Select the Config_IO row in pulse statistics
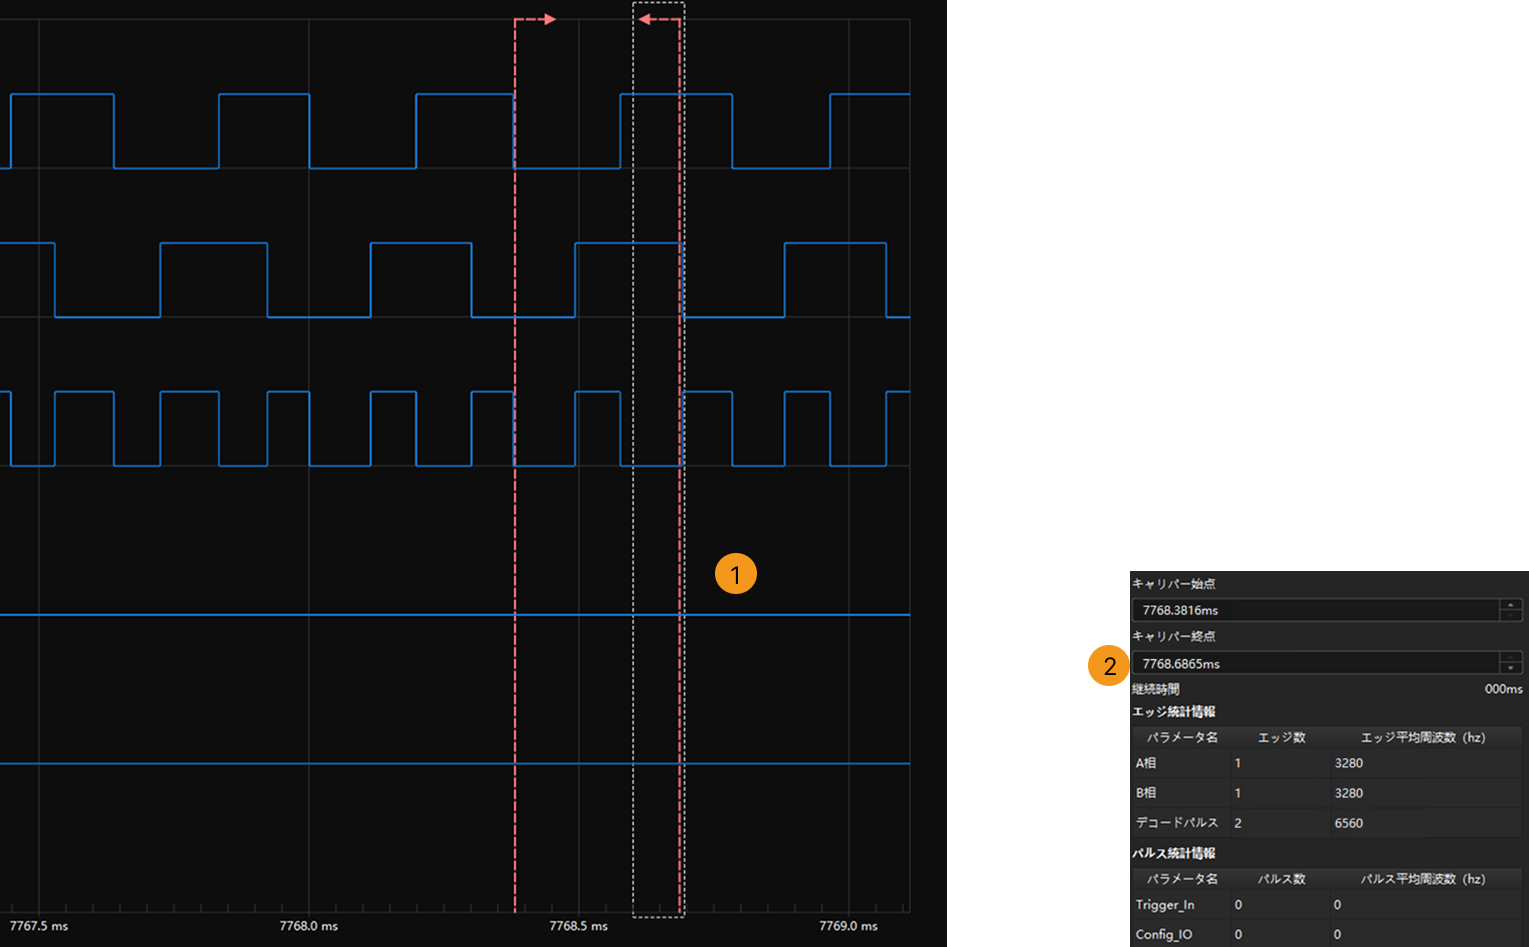The height and width of the screenshot is (947, 1529). coord(1327,934)
